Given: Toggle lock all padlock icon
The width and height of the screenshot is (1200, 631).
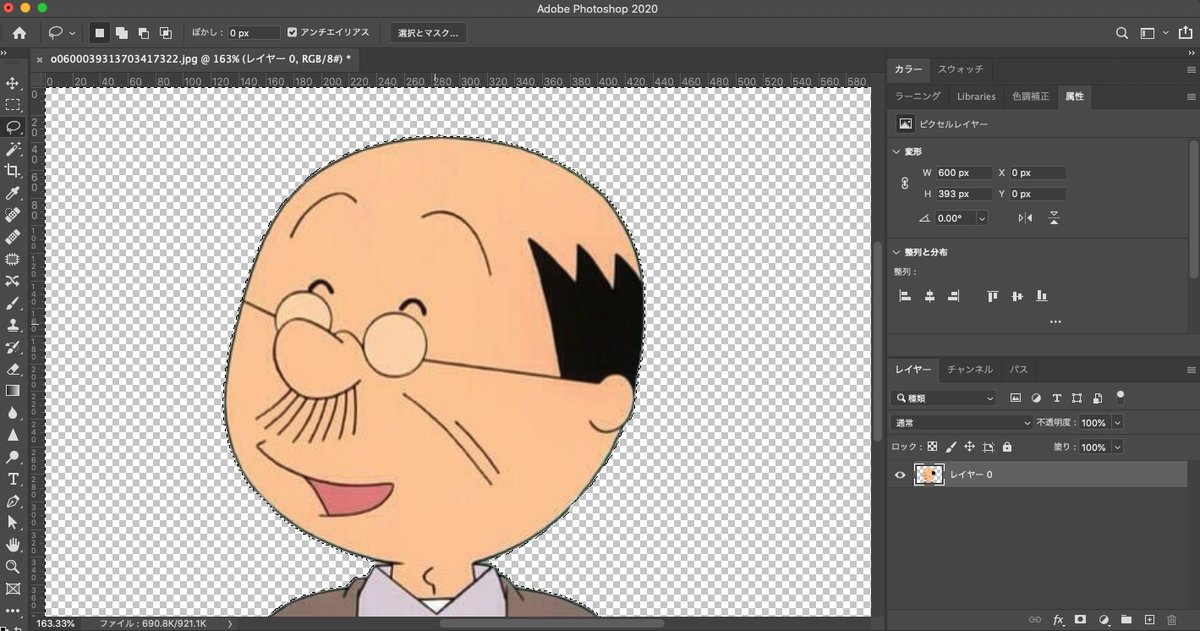Looking at the screenshot, I should [x=1007, y=447].
